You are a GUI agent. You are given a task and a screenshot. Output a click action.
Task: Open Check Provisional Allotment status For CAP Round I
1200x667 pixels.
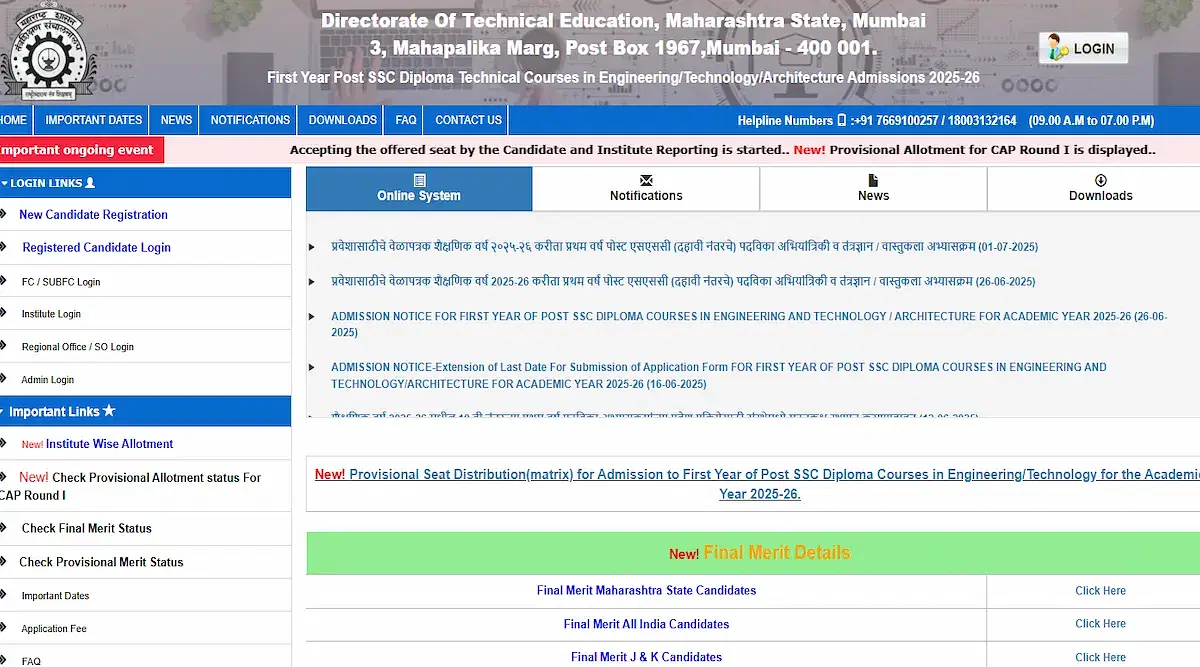(131, 486)
